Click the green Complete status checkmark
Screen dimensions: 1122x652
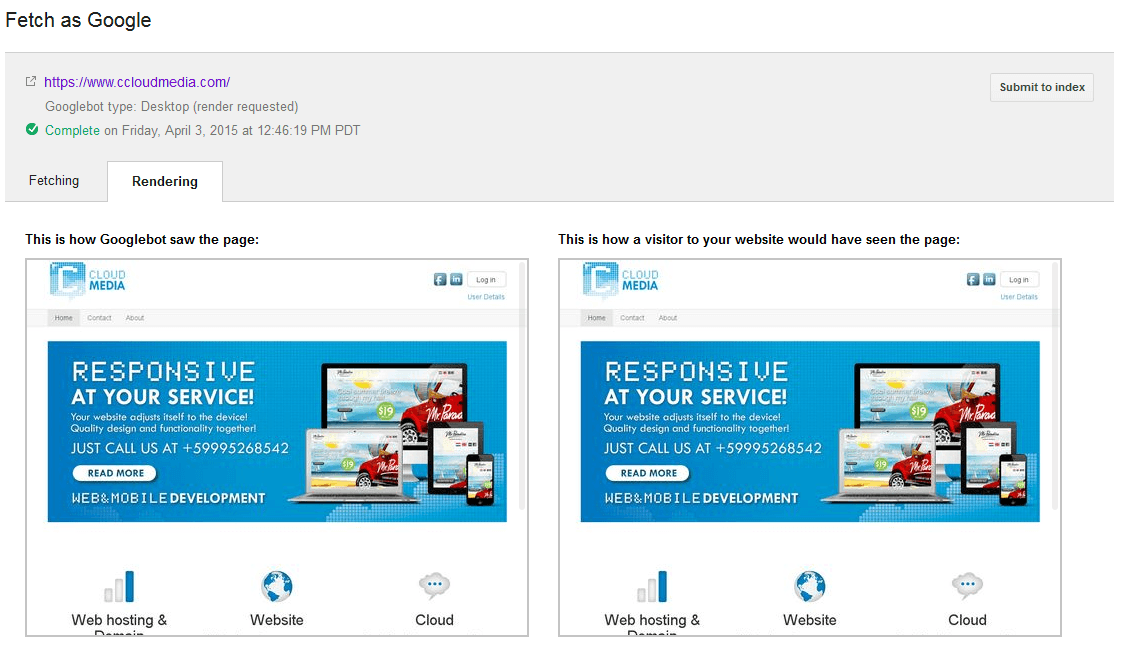pos(32,130)
